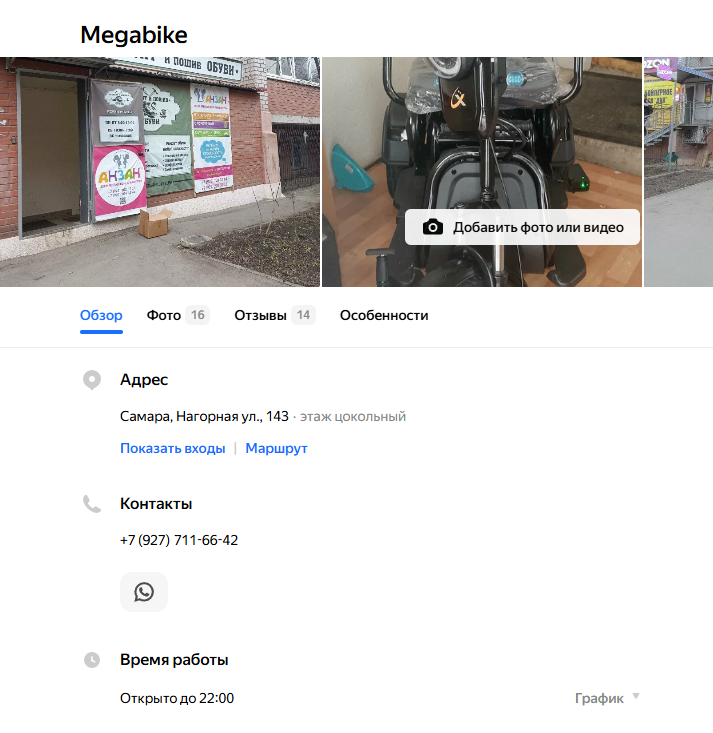Open the black electric scooter photo
The width and height of the screenshot is (713, 733).
coord(482,140)
